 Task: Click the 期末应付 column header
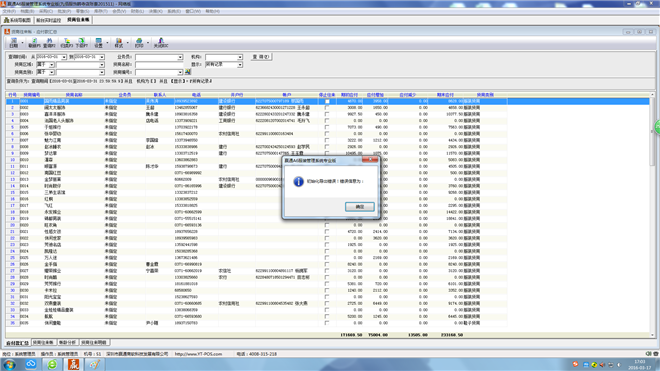pos(445,95)
